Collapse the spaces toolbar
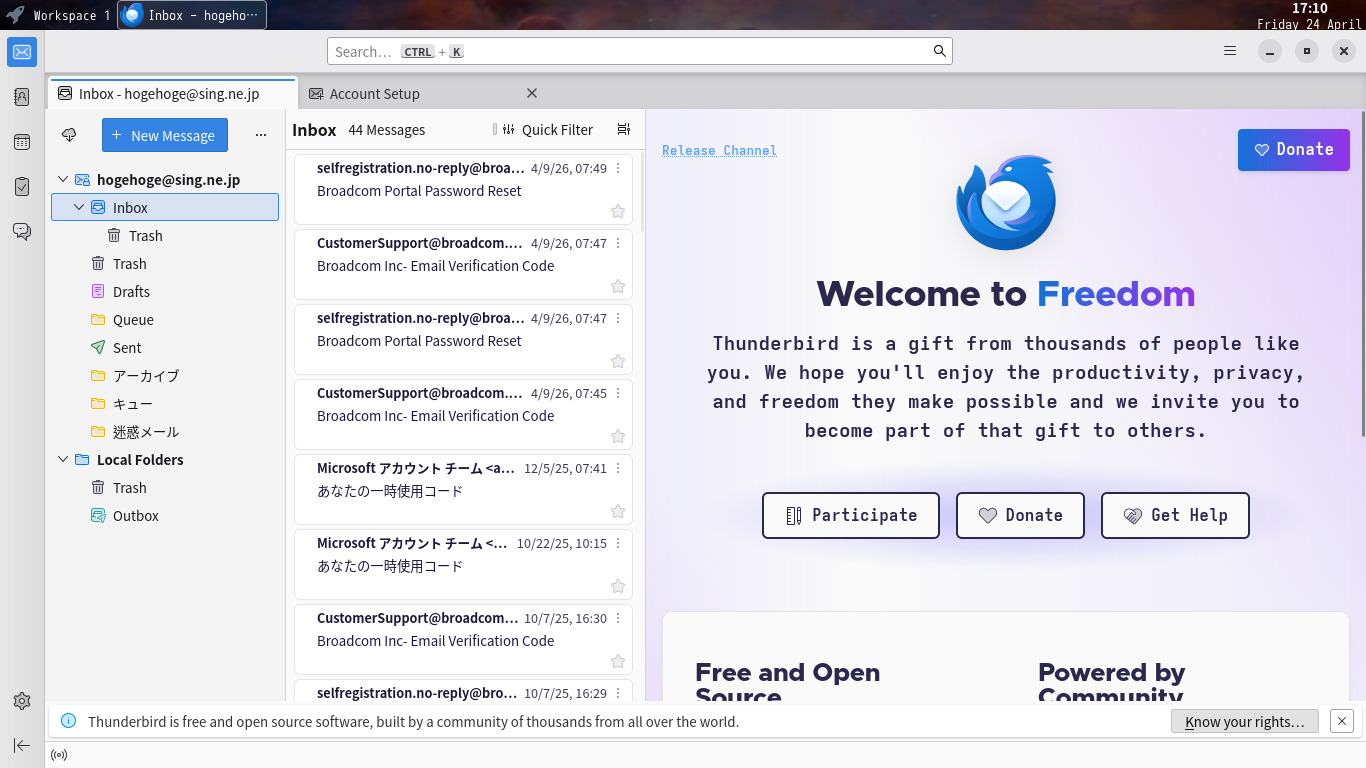 [x=22, y=745]
